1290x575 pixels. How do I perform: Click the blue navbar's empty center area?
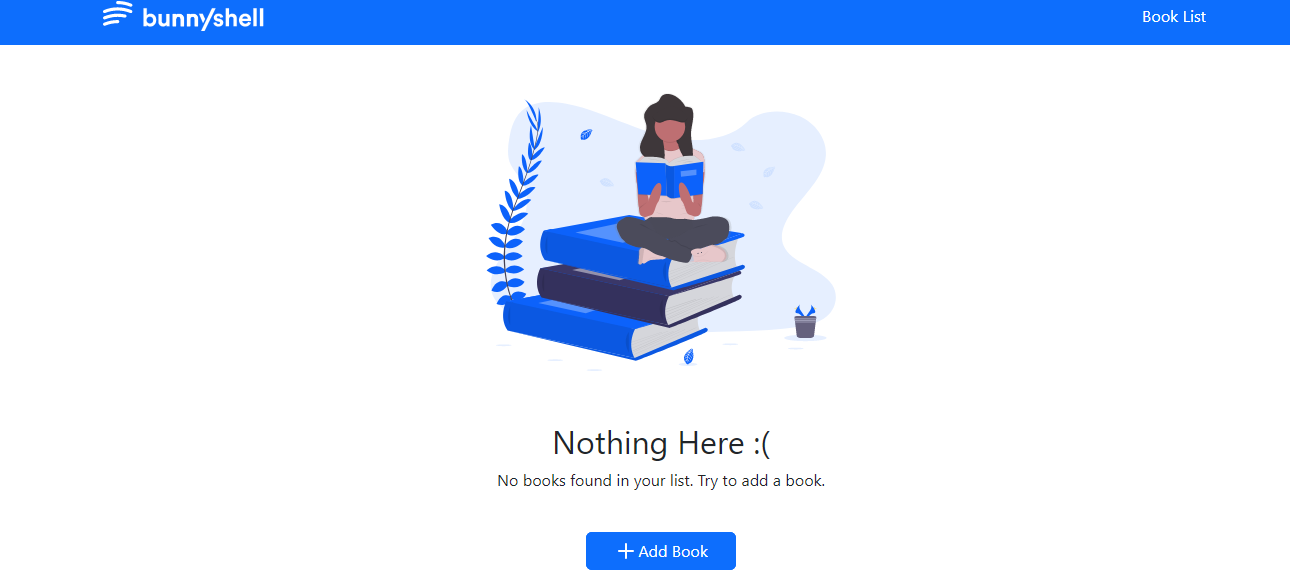[700, 22]
